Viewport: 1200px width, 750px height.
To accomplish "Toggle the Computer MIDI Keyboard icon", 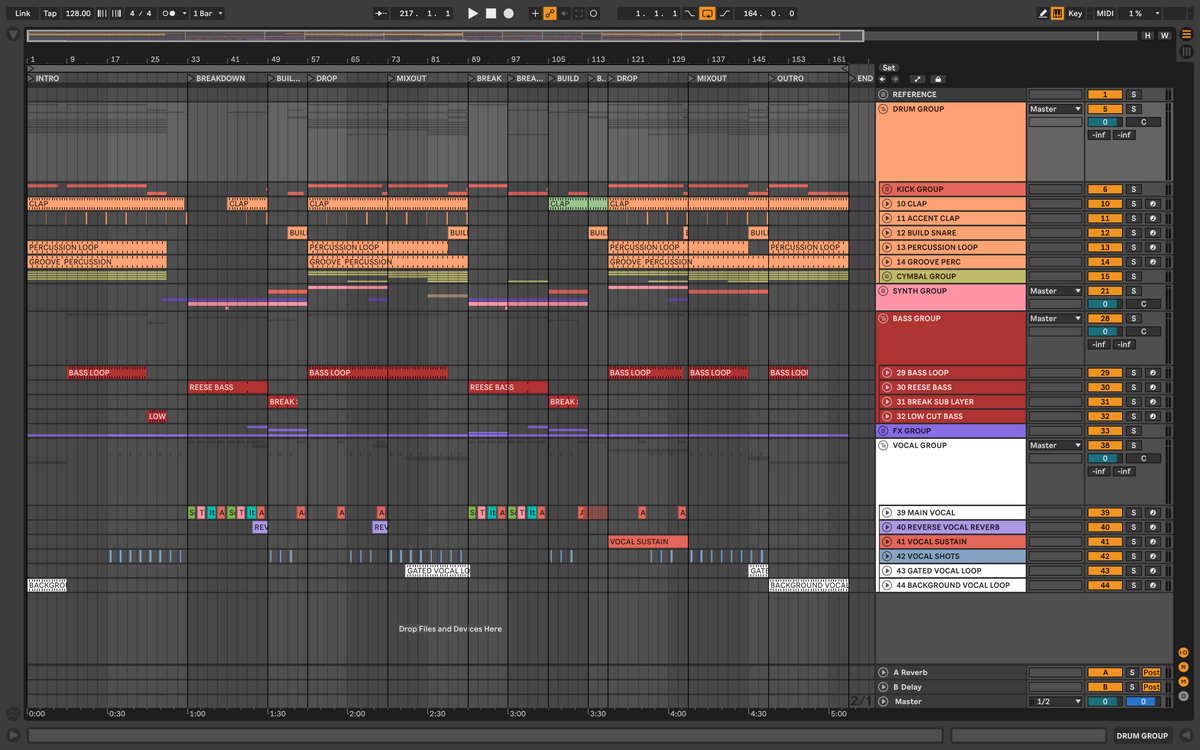I will (x=1058, y=14).
